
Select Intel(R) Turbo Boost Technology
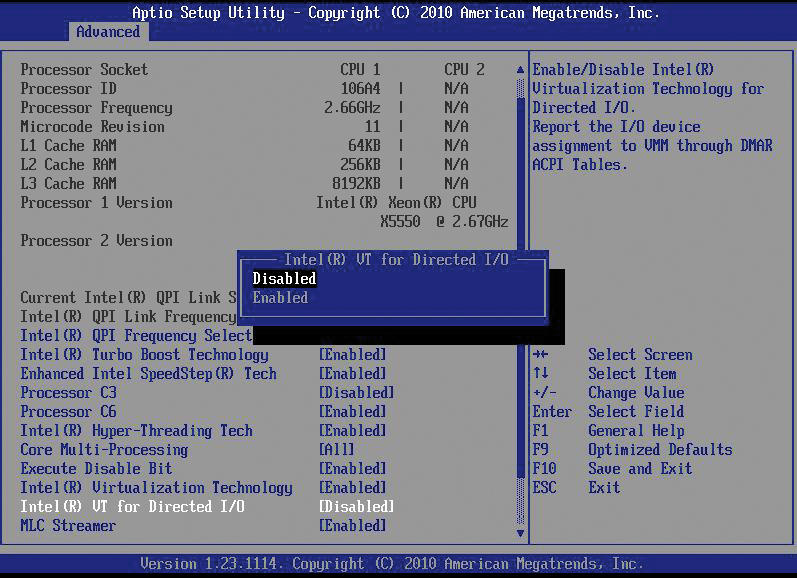[x=144, y=354]
